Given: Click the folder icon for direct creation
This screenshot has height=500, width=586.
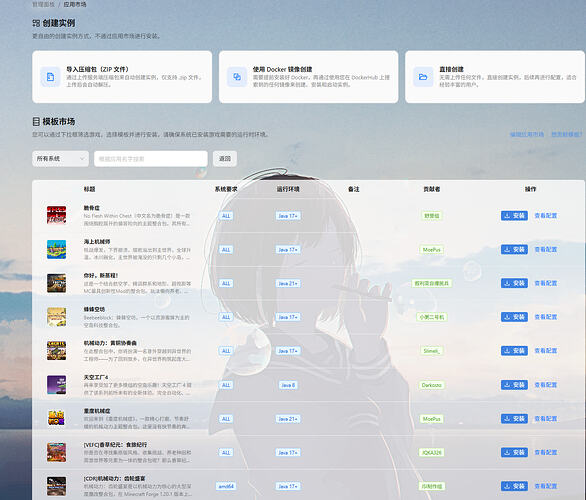Looking at the screenshot, I should pos(423,77).
